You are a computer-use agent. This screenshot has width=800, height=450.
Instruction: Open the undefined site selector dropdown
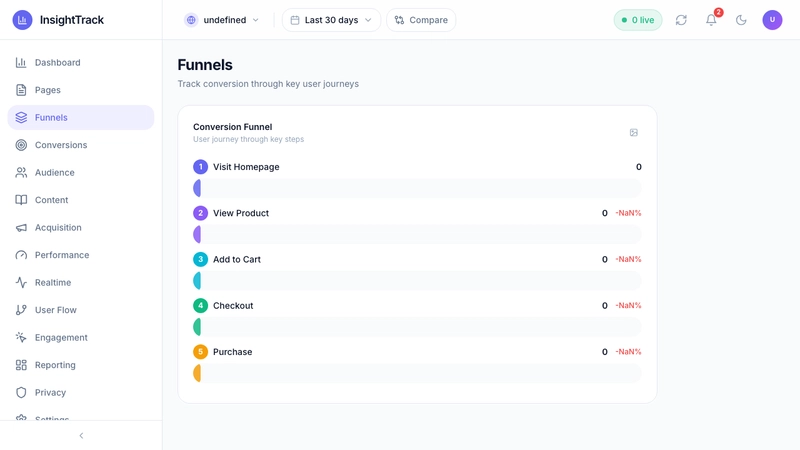[222, 20]
